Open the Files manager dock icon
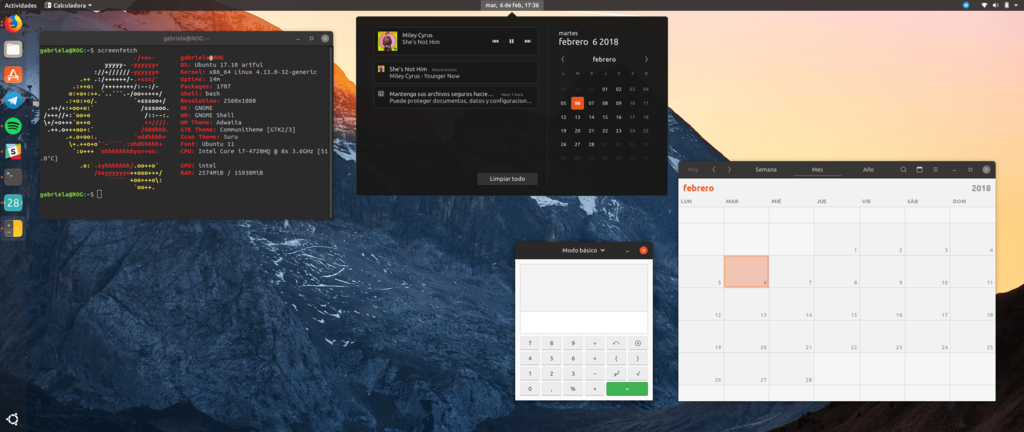 click(x=13, y=49)
